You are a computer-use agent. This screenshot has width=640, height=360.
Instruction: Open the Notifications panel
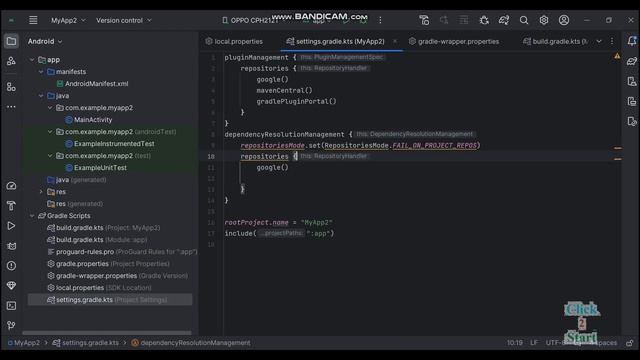click(x=632, y=41)
